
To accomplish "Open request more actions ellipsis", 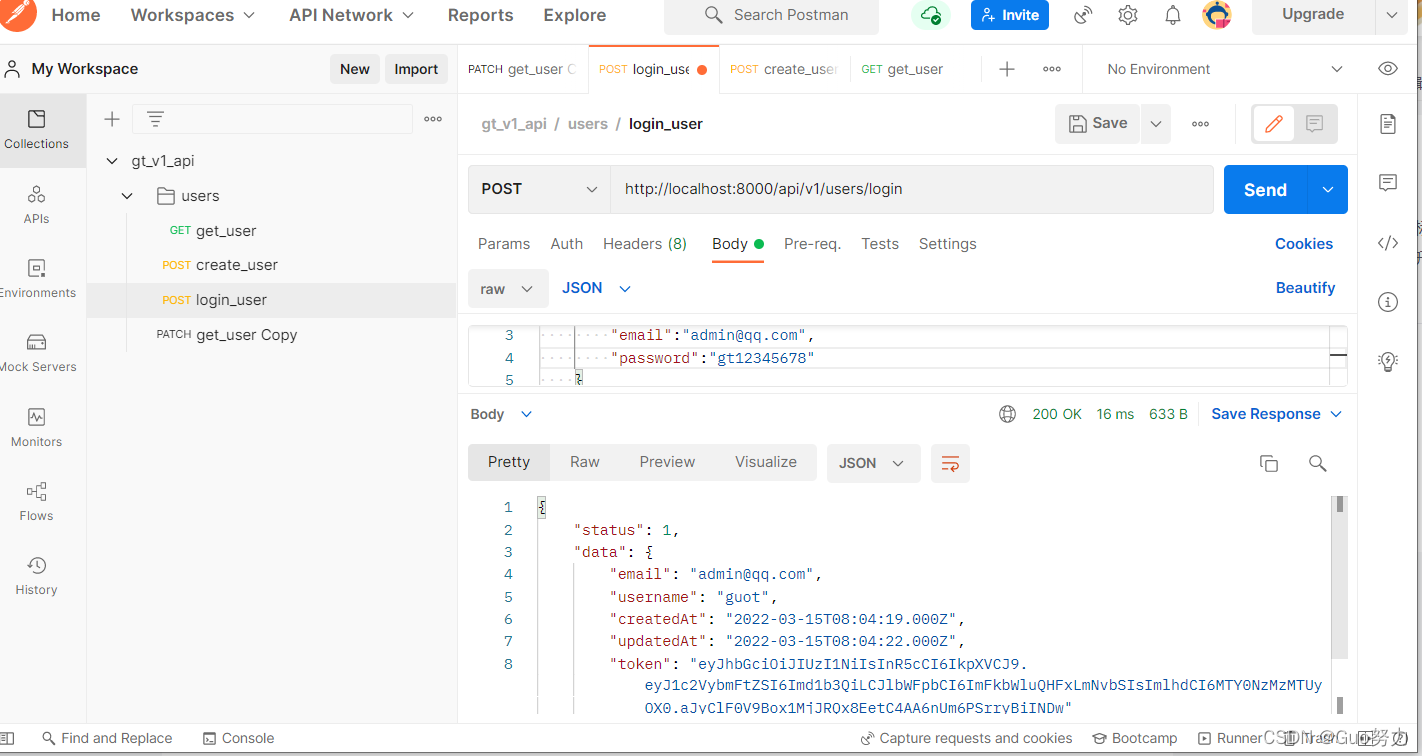I will pyautogui.click(x=1200, y=124).
